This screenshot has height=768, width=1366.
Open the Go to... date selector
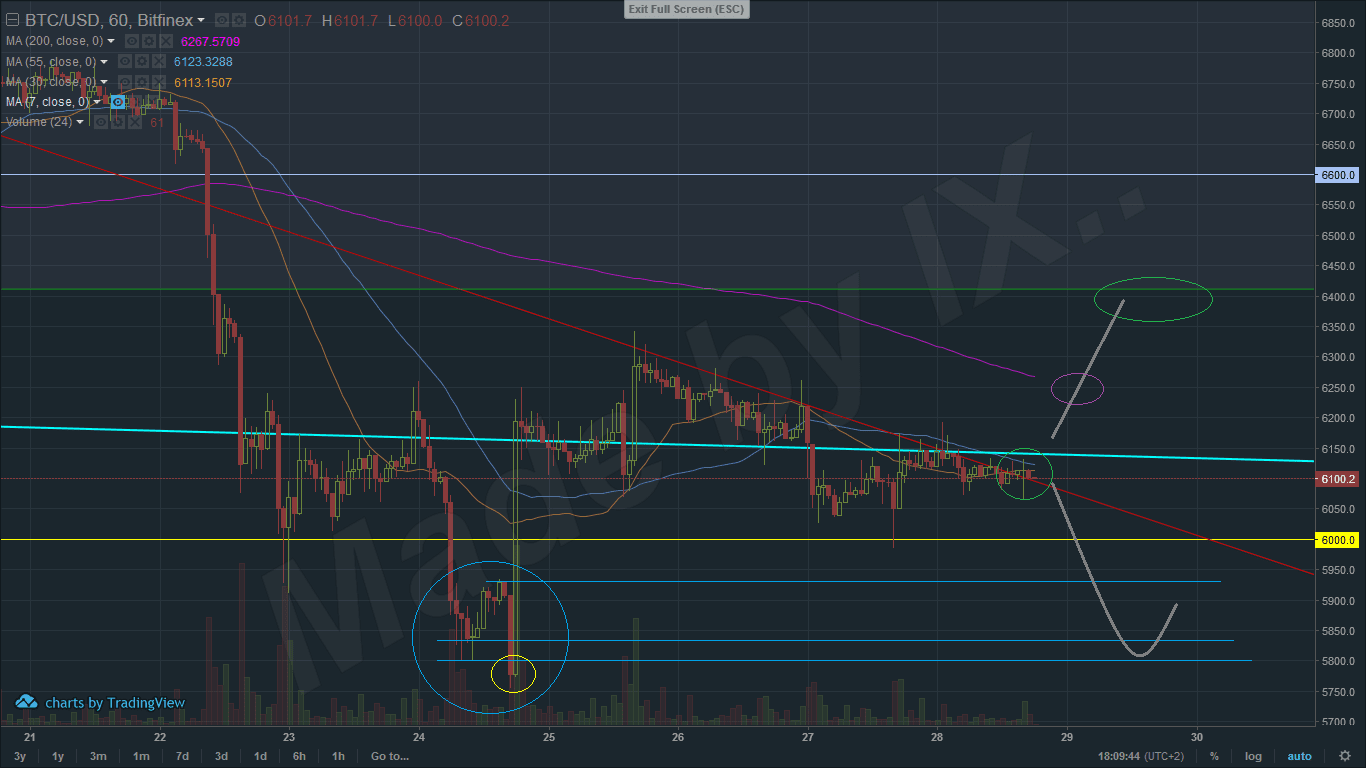point(389,756)
